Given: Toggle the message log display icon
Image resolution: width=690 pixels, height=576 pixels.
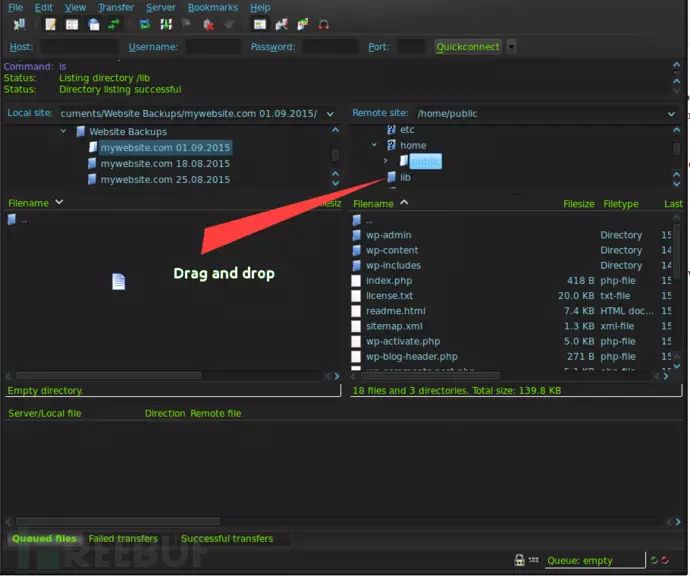Looking at the screenshot, I should click(51, 25).
